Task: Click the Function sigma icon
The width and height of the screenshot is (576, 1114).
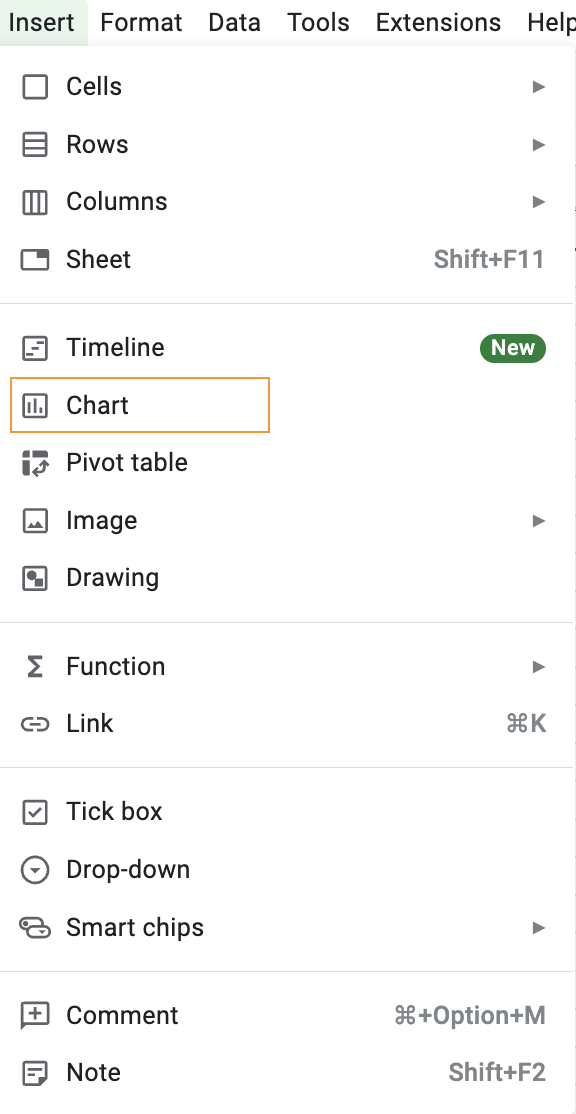Action: (35, 666)
